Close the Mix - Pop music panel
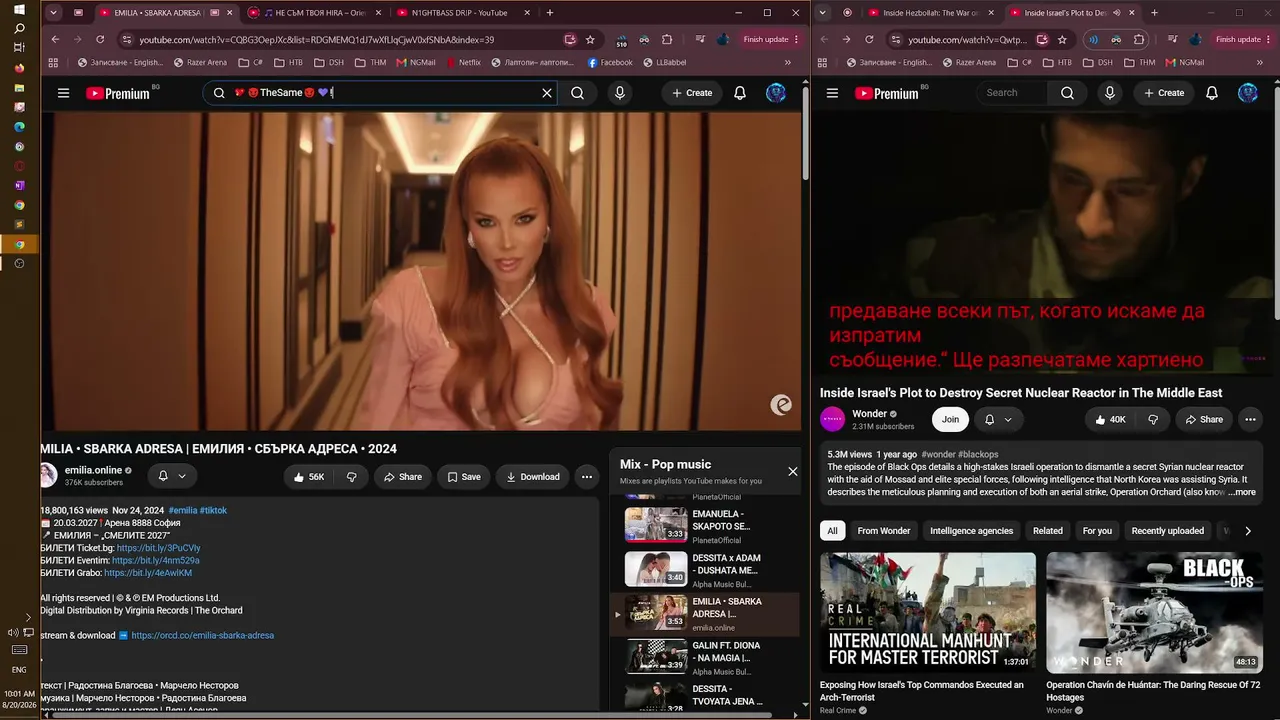 pos(793,471)
